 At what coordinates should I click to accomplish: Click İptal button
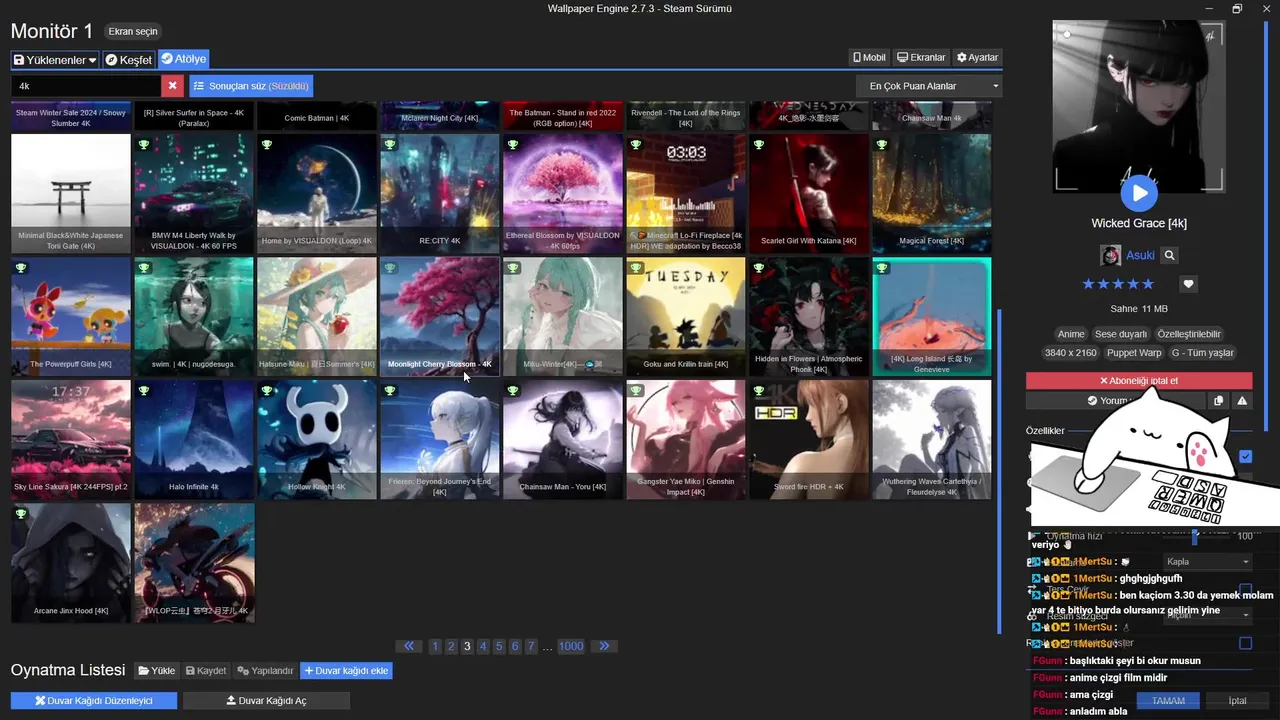pyautogui.click(x=1237, y=701)
